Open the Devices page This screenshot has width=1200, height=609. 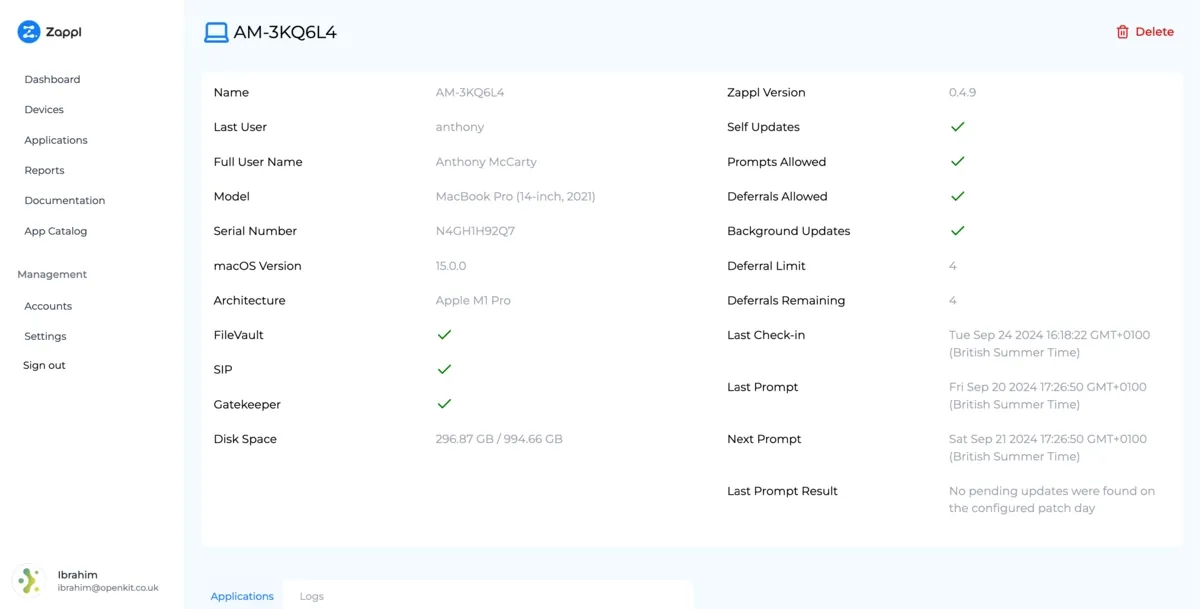tap(43, 109)
